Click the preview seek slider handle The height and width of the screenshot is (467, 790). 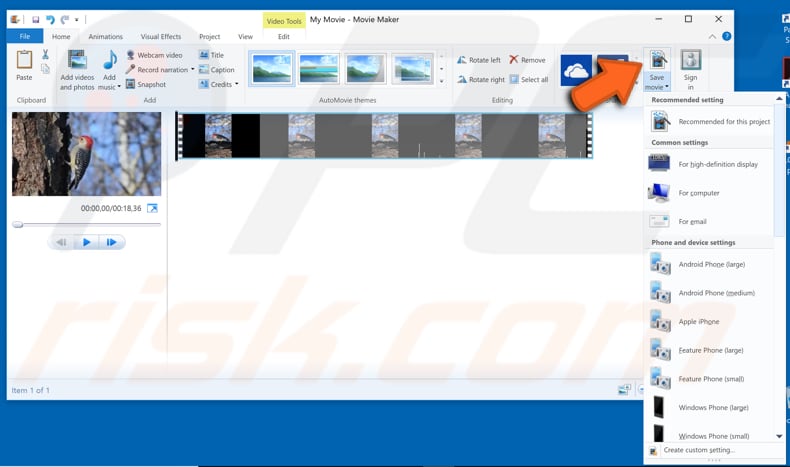[x=18, y=225]
